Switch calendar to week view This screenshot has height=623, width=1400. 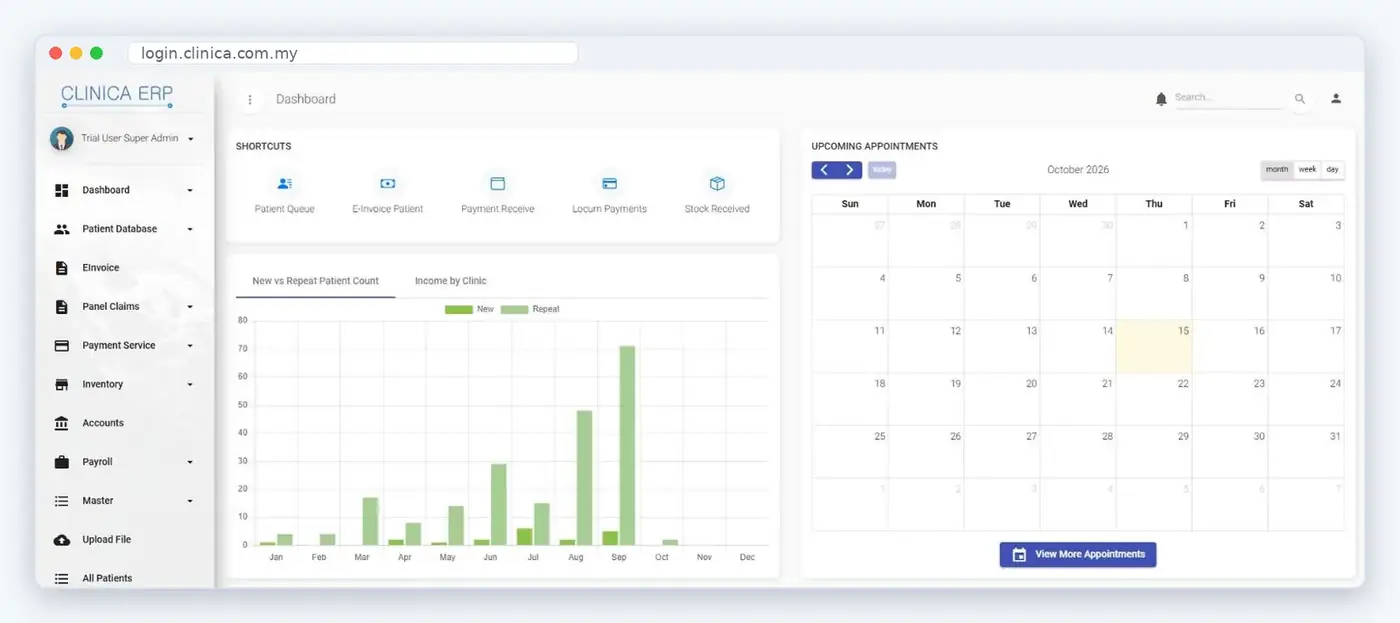pos(1307,170)
